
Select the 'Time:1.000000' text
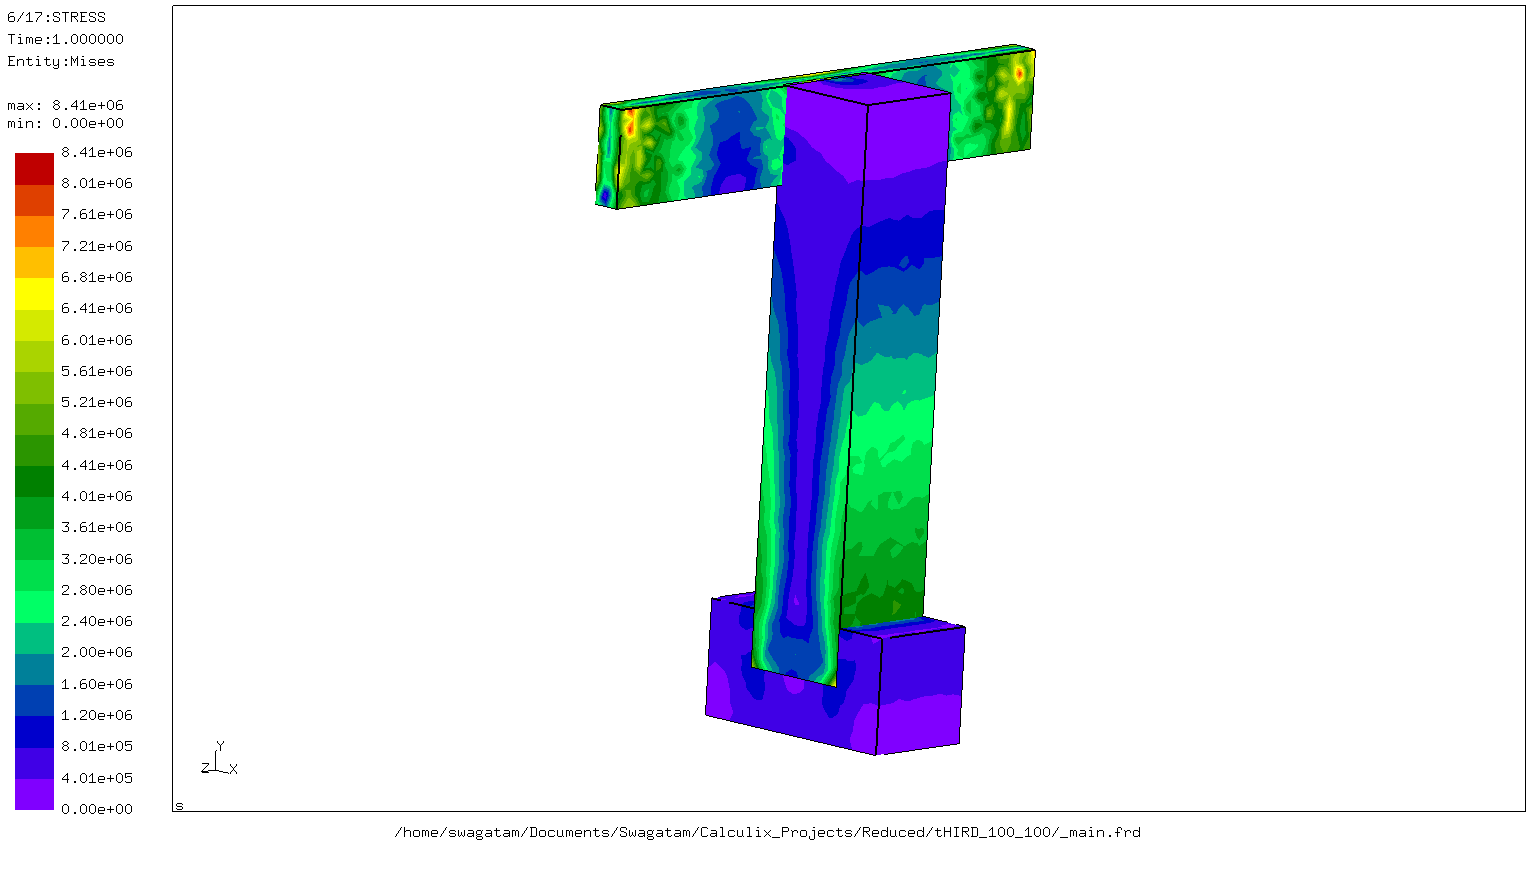point(66,39)
